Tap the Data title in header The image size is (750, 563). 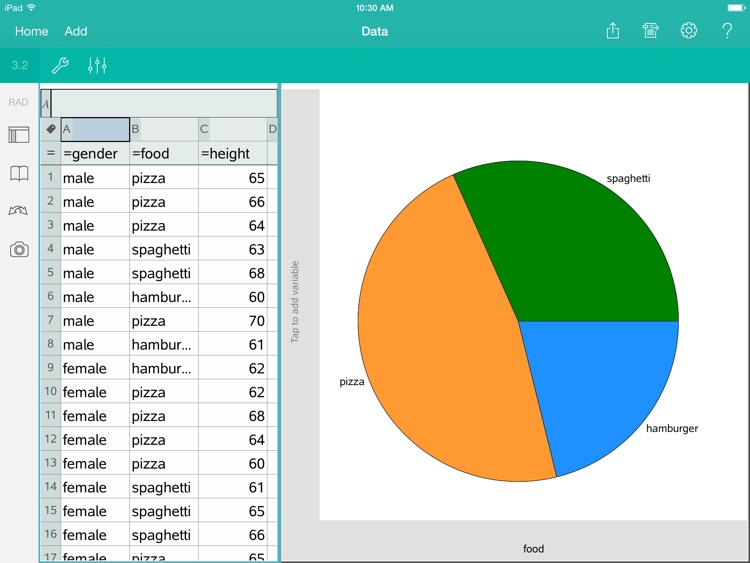(375, 31)
